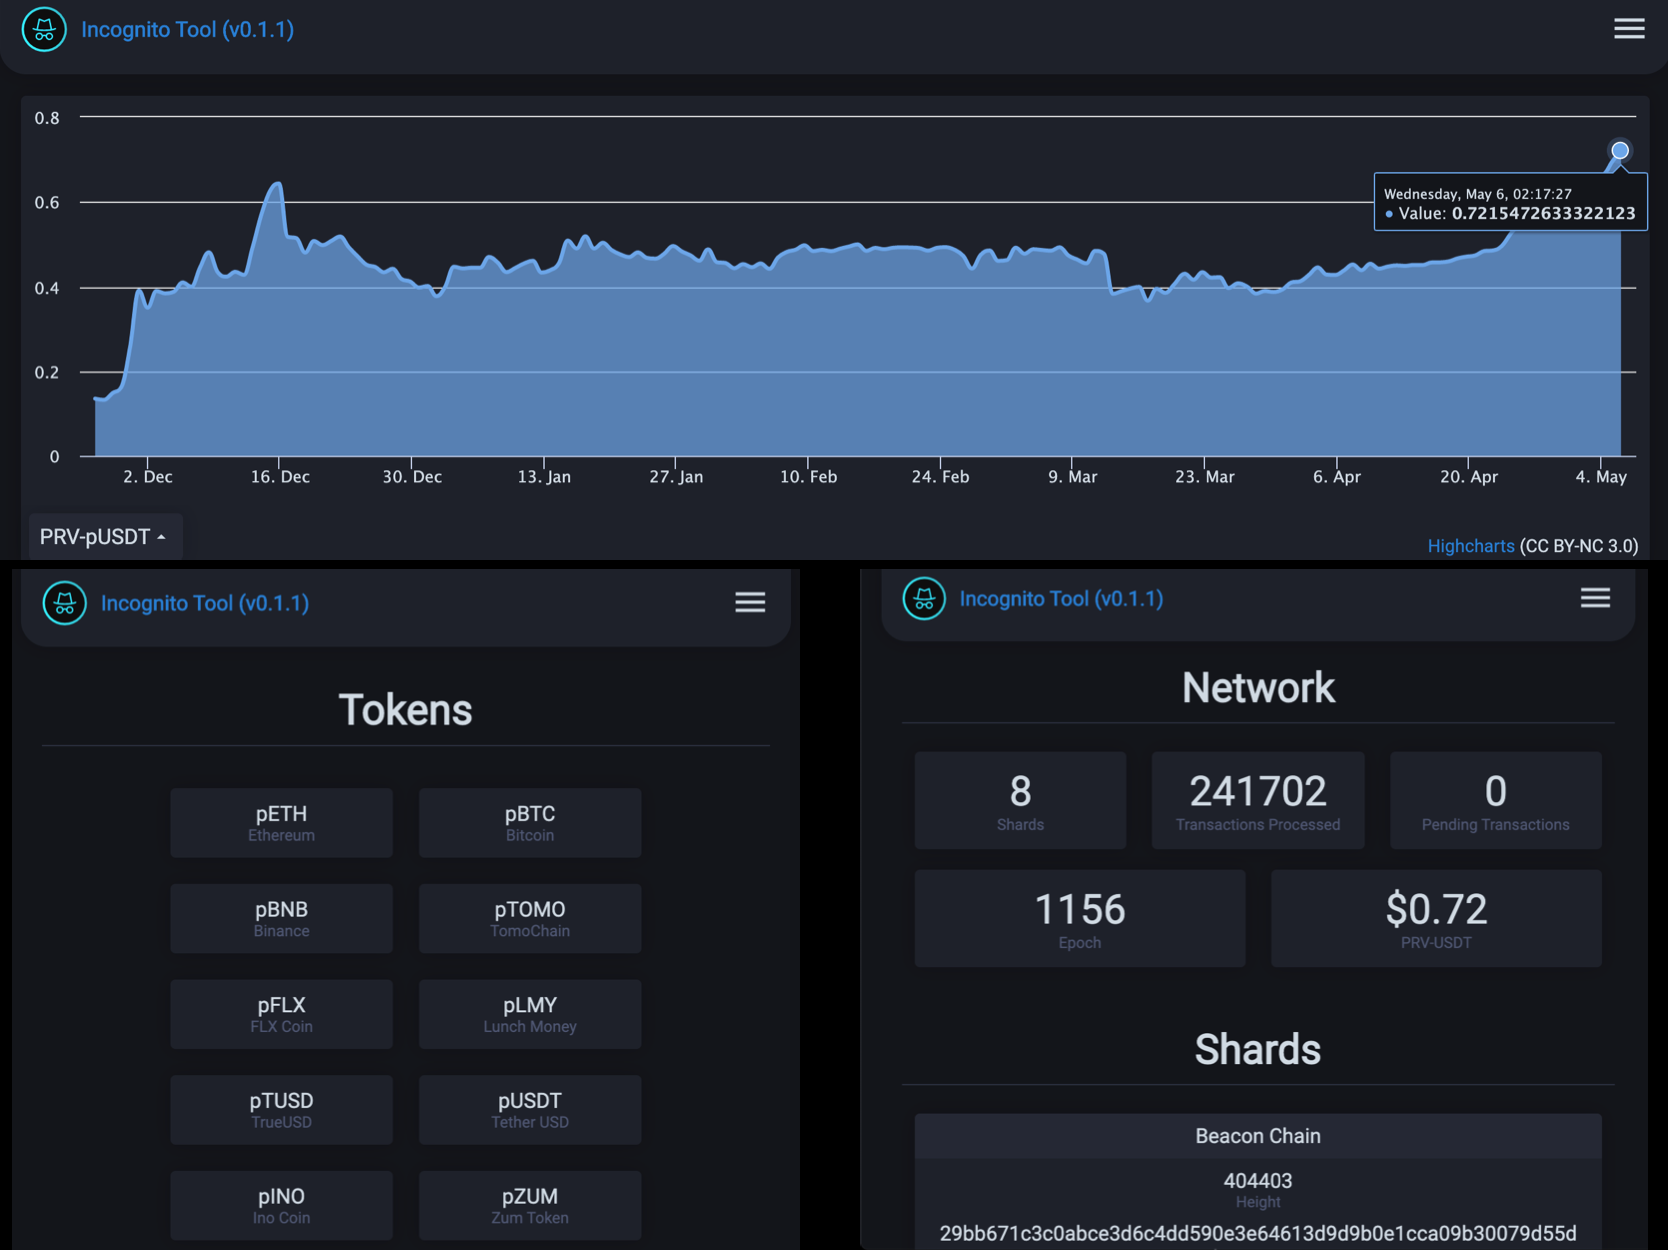
Task: Open hamburger menu in top chart panel
Action: 1629,29
